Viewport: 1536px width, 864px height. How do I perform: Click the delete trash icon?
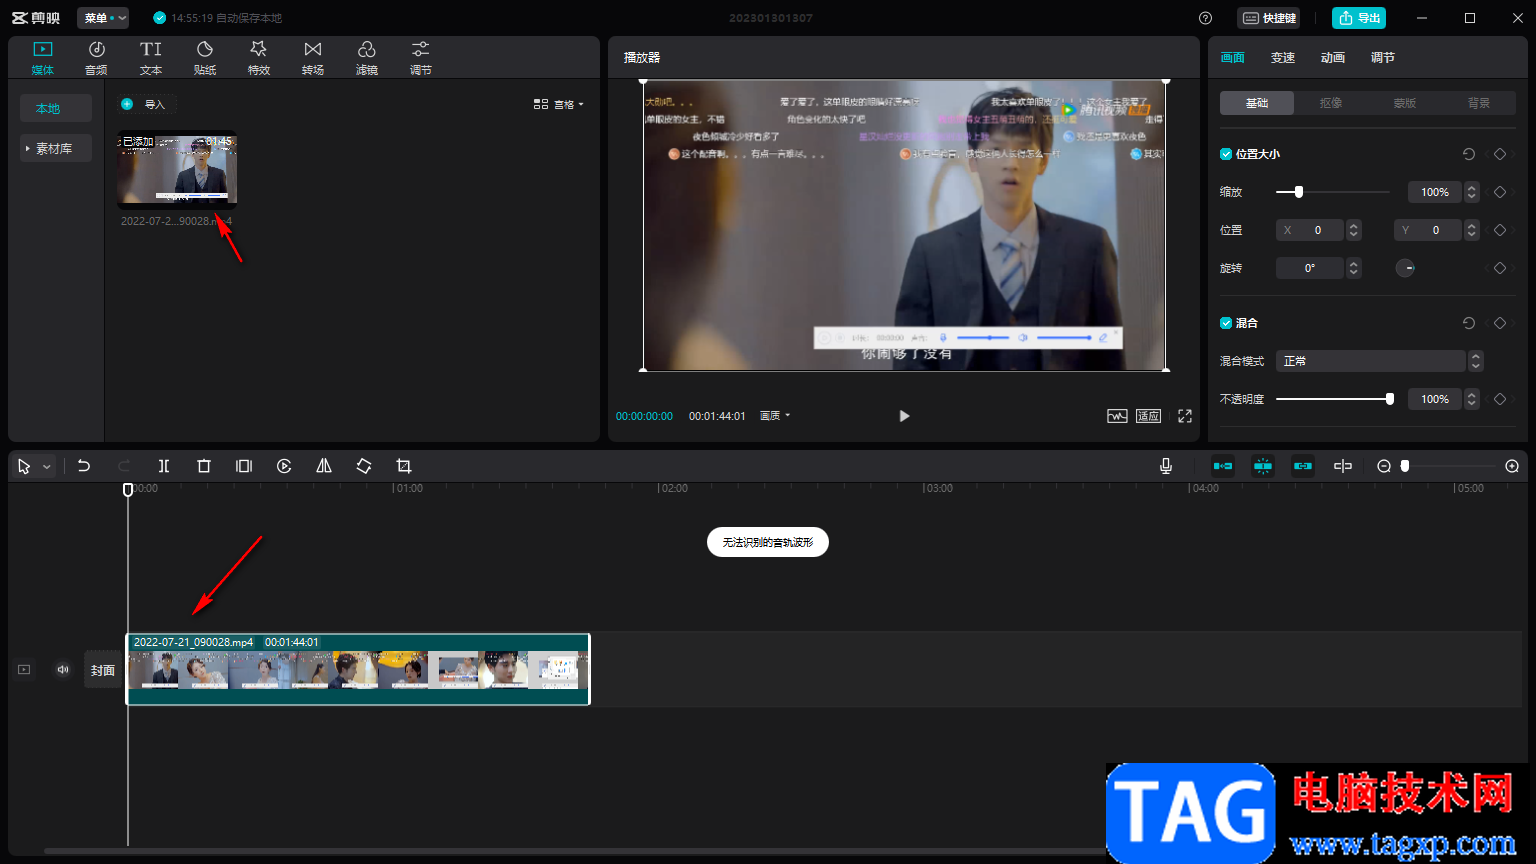point(204,466)
